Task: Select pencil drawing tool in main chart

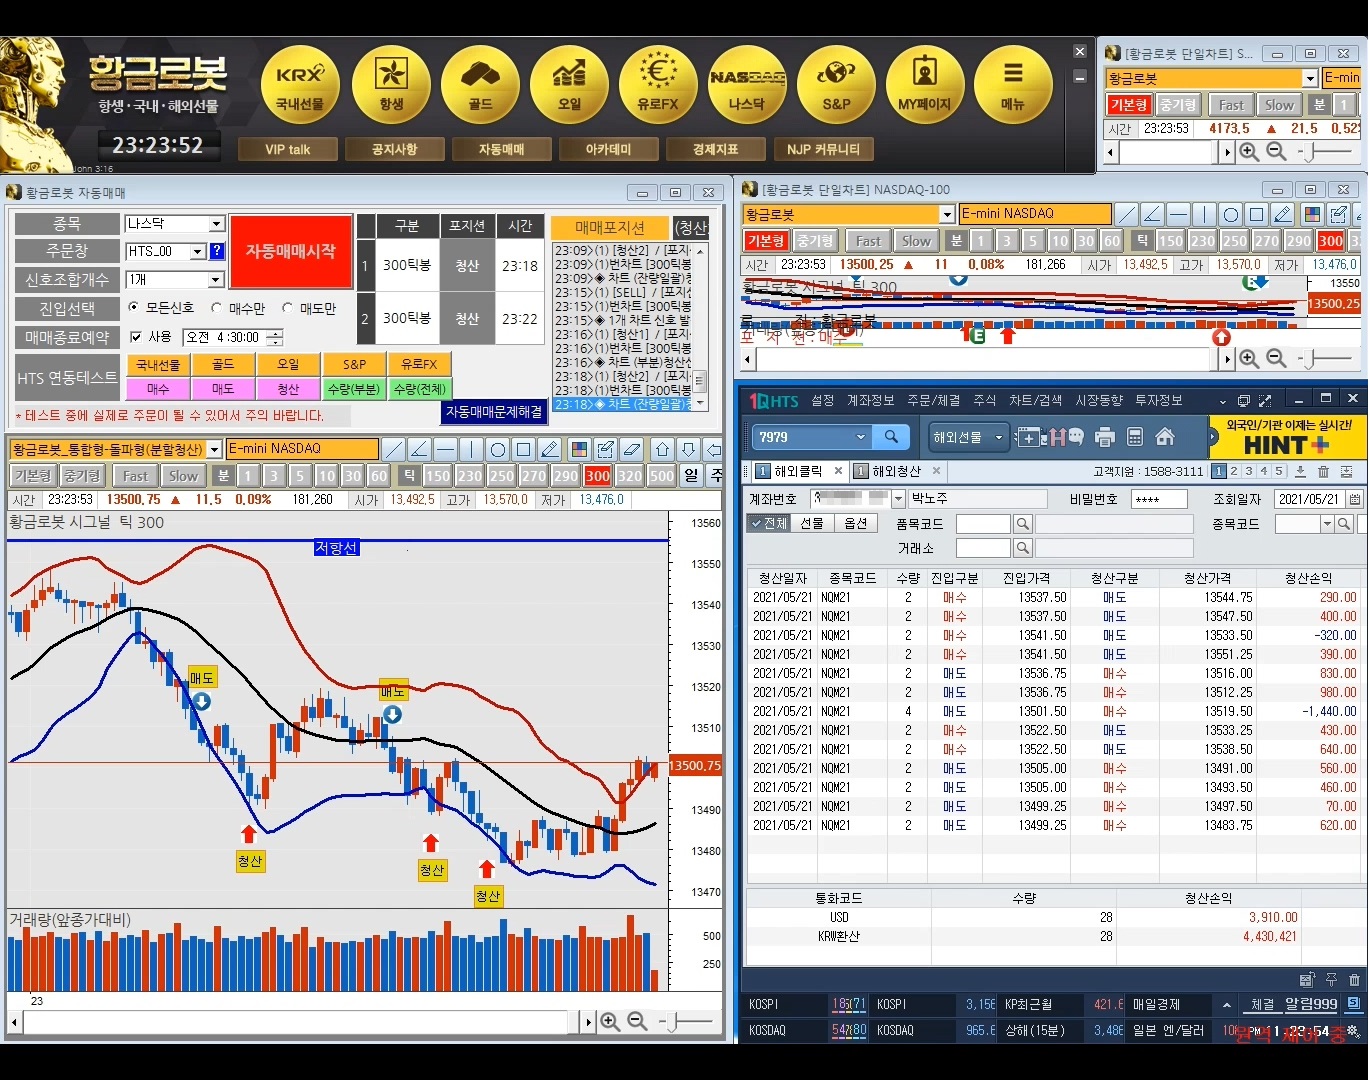Action: coord(550,449)
